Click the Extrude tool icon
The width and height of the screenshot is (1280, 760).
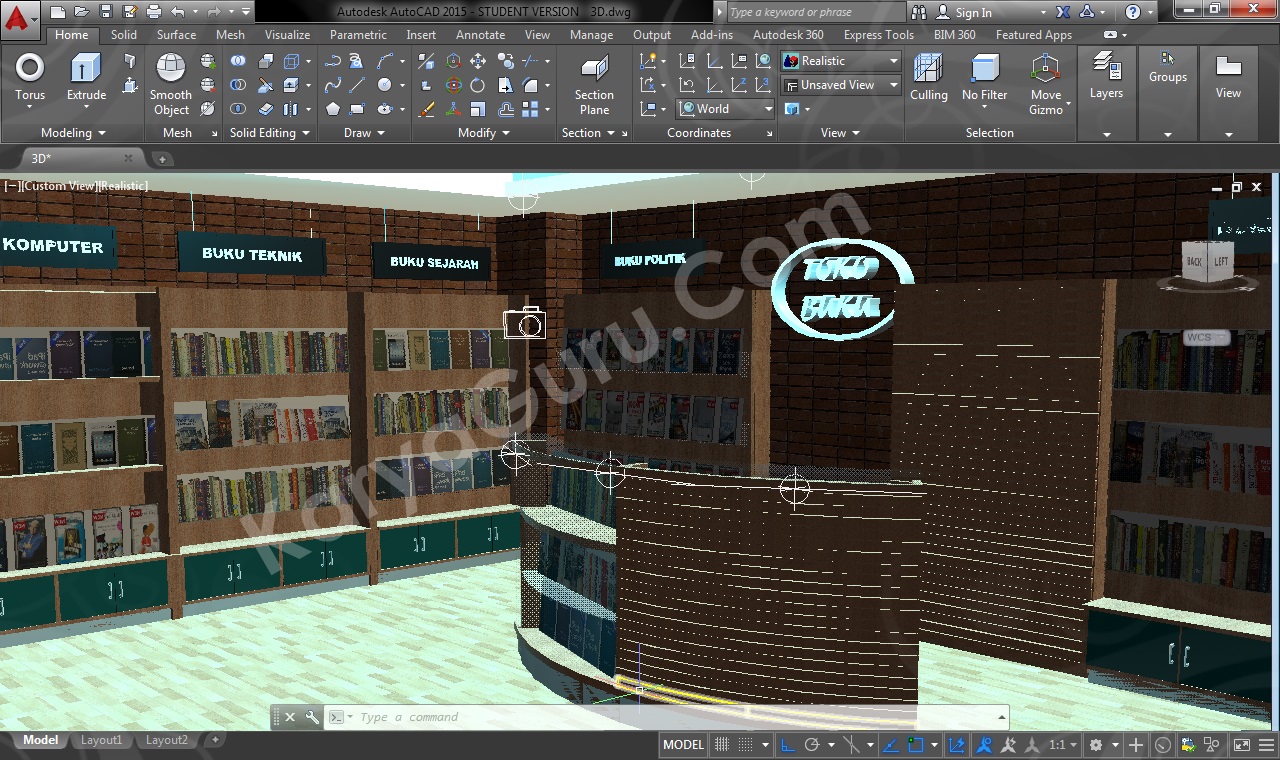point(86,77)
